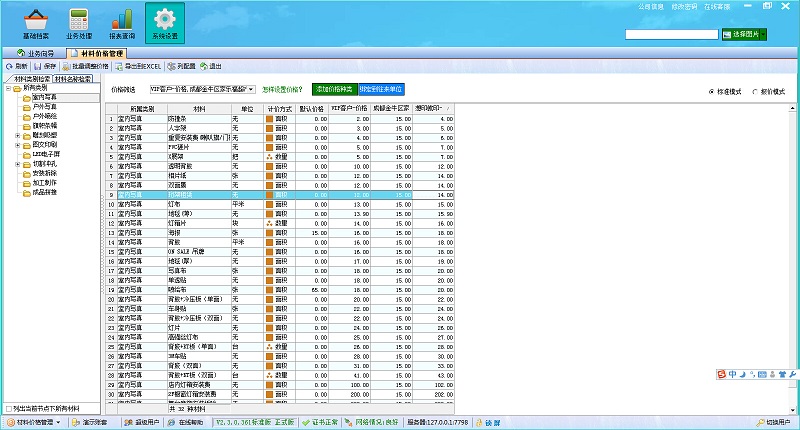Image resolution: width=800 pixels, height=430 pixels.
Task: Click the 系统设置 gear icon
Action: tap(164, 22)
